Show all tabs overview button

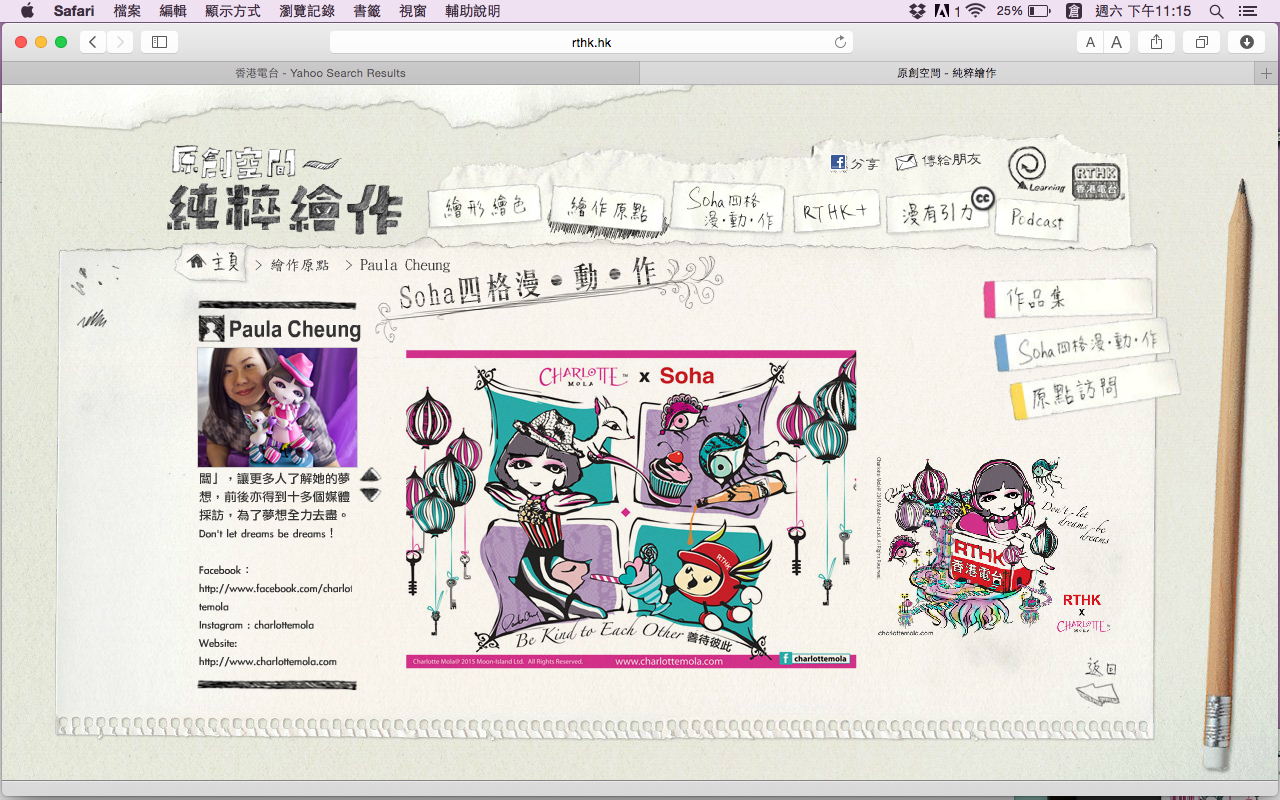[1201, 42]
